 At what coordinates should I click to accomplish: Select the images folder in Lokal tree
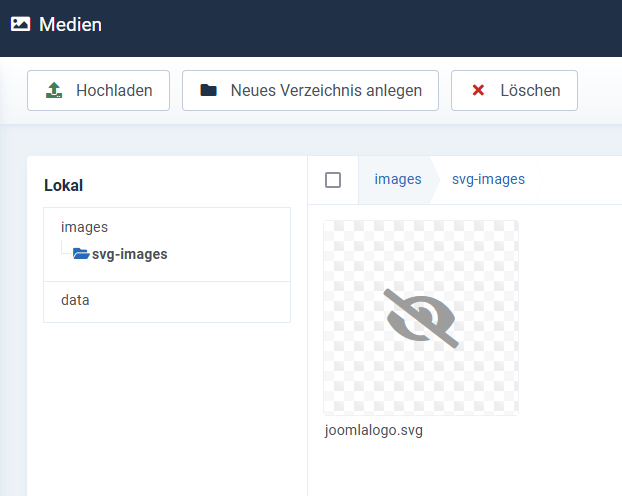click(84, 227)
